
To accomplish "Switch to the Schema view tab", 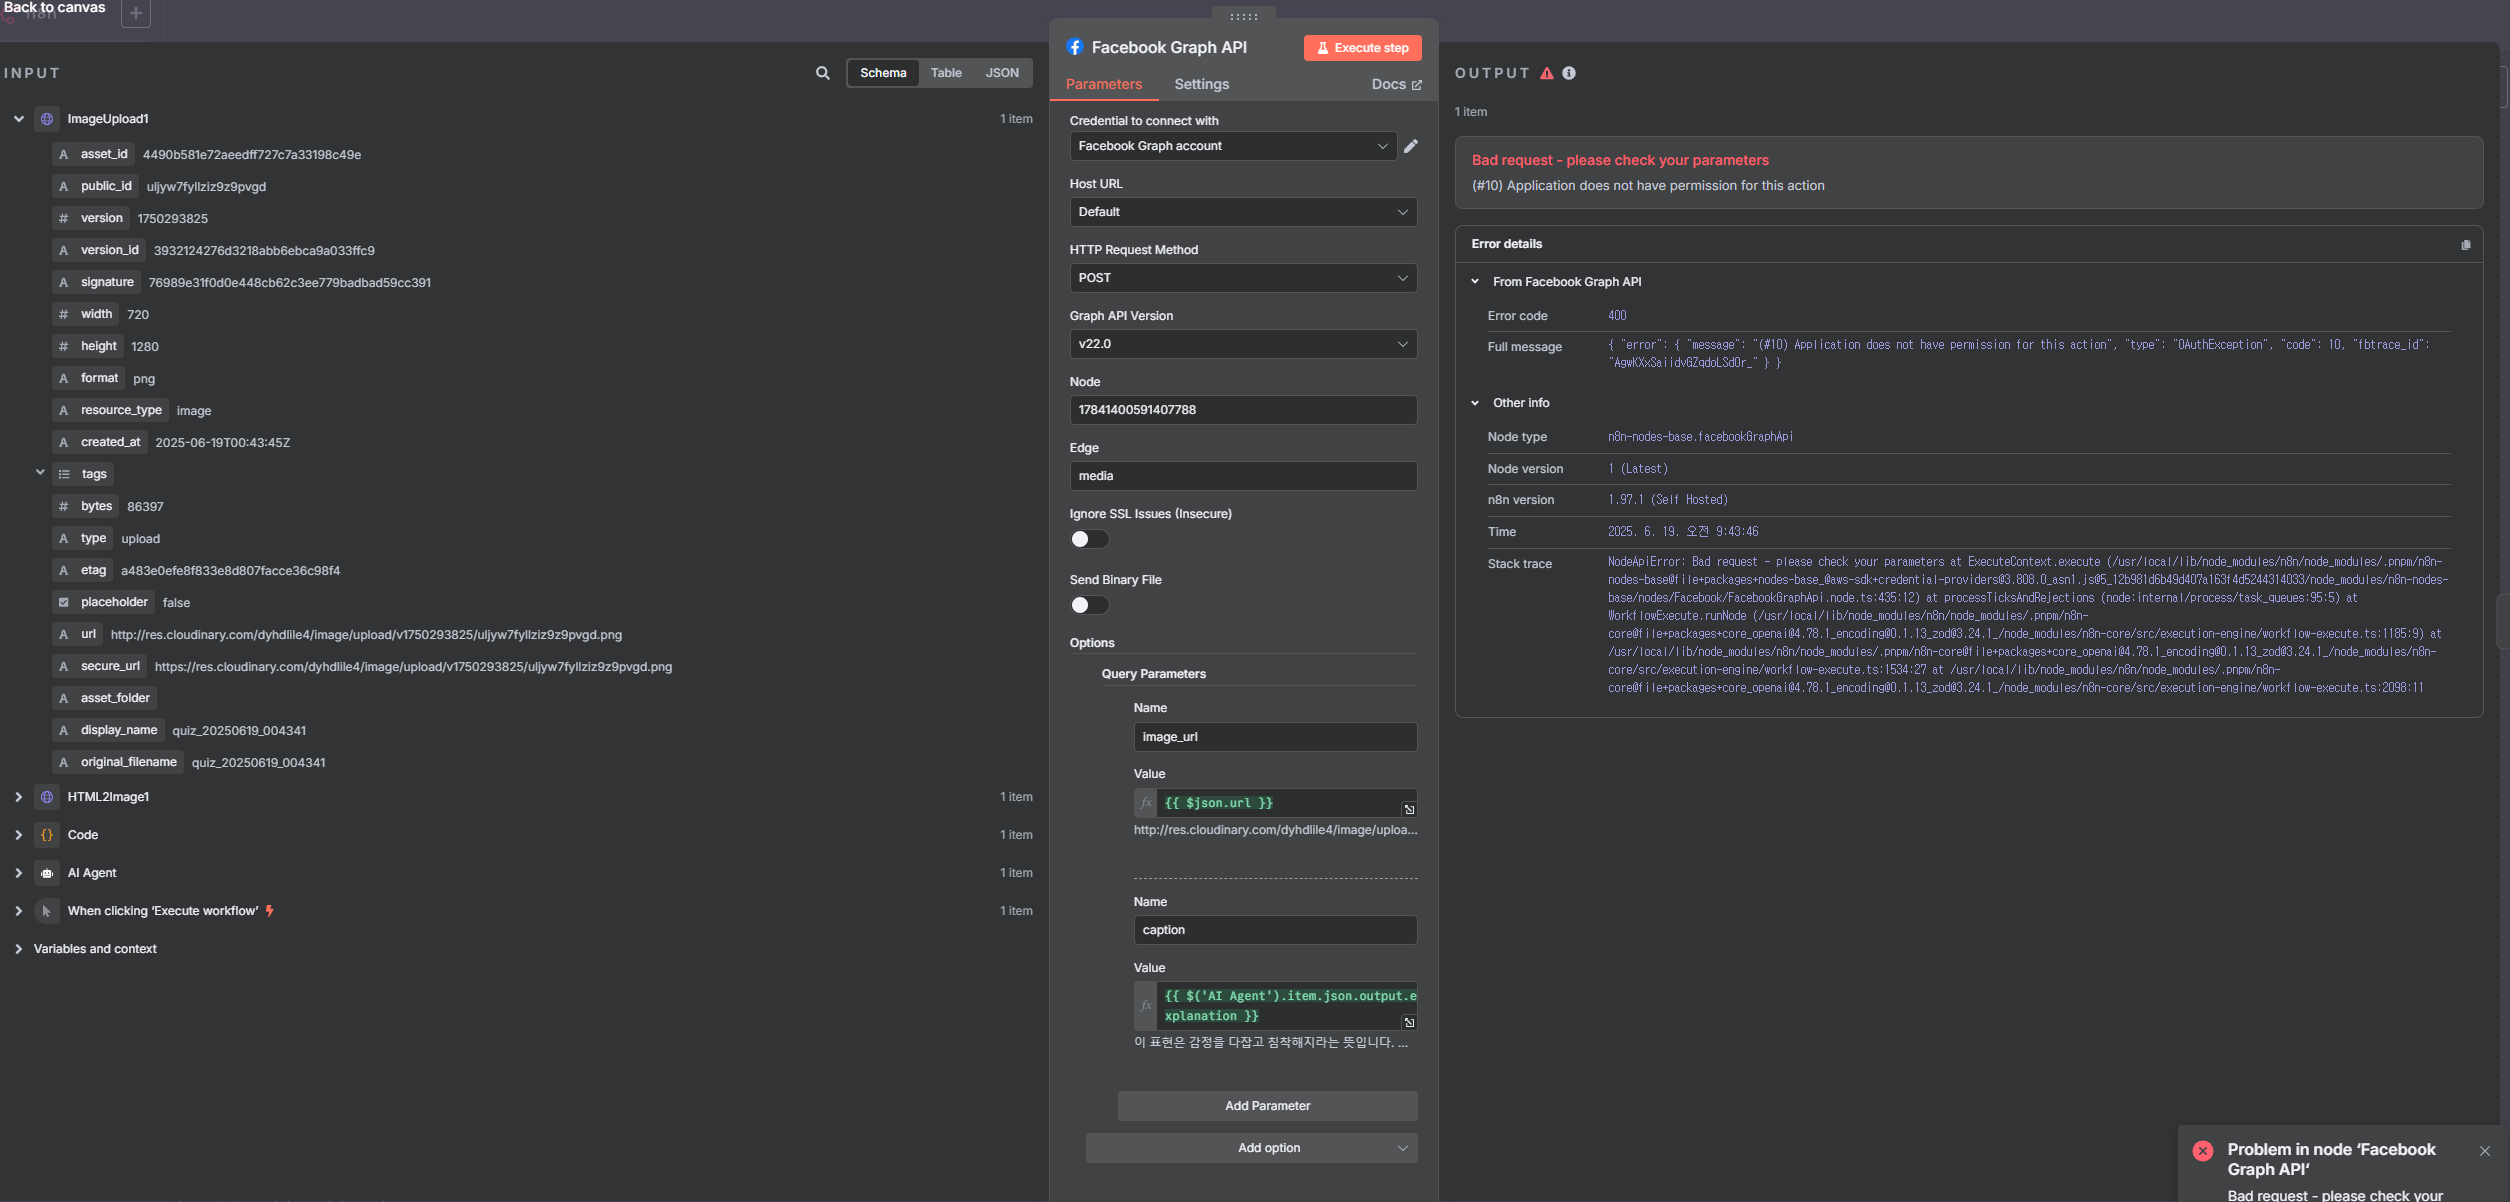I will click(x=883, y=73).
